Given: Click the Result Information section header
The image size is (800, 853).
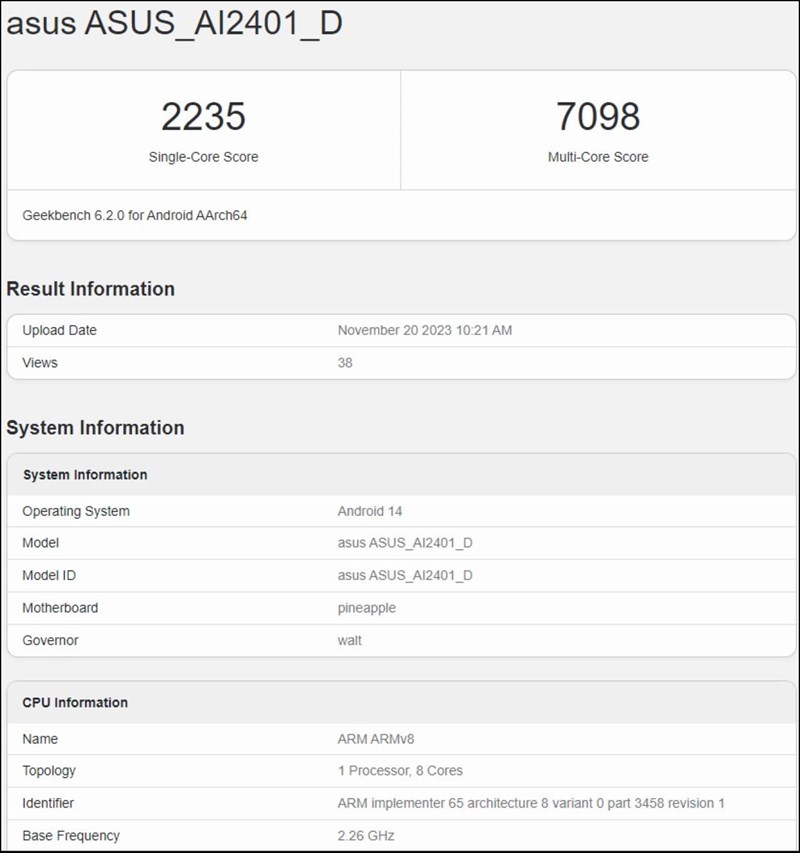Looking at the screenshot, I should (90, 289).
